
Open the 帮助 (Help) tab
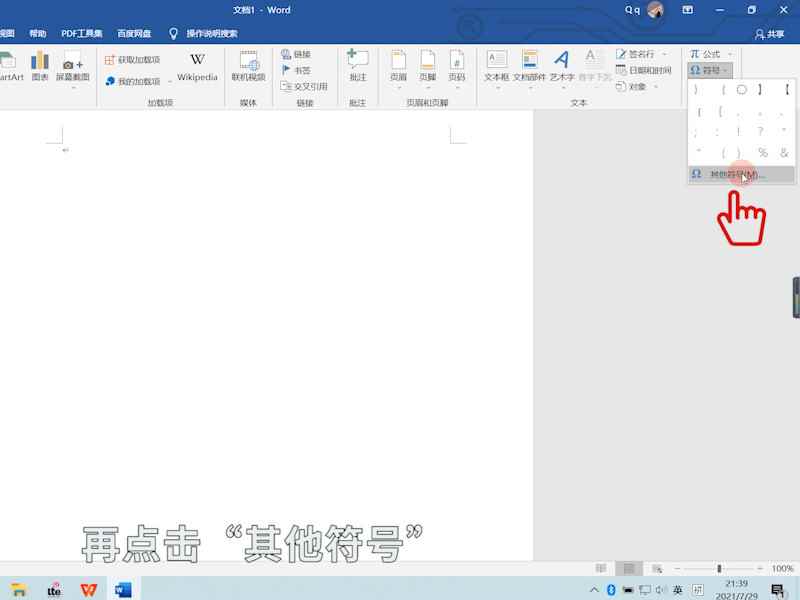[38, 32]
